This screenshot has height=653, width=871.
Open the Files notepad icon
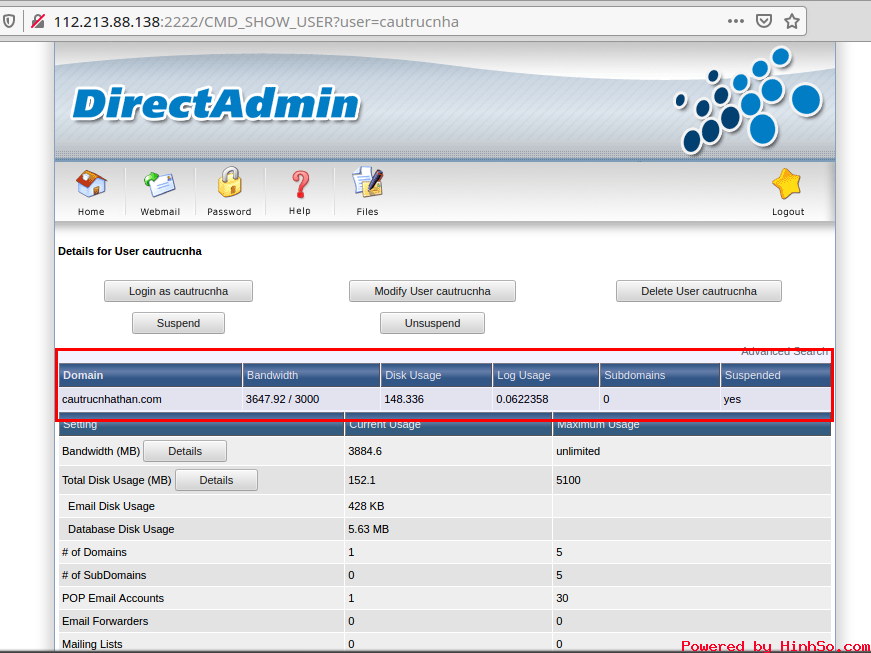coord(368,183)
